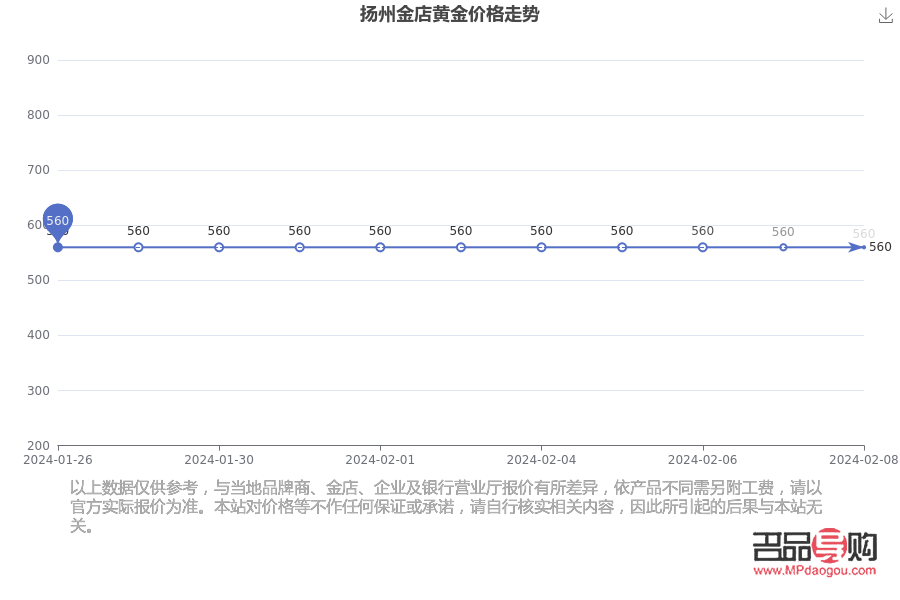Click the arrow endpoint at 2024-02-08
This screenshot has height=600, width=900.
[857, 247]
